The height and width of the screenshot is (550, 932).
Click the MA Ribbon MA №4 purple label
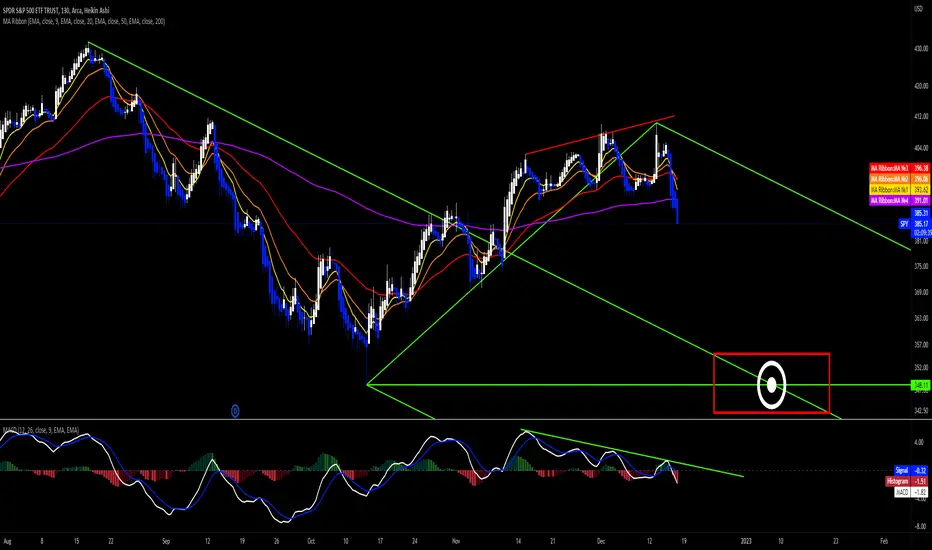899,201
